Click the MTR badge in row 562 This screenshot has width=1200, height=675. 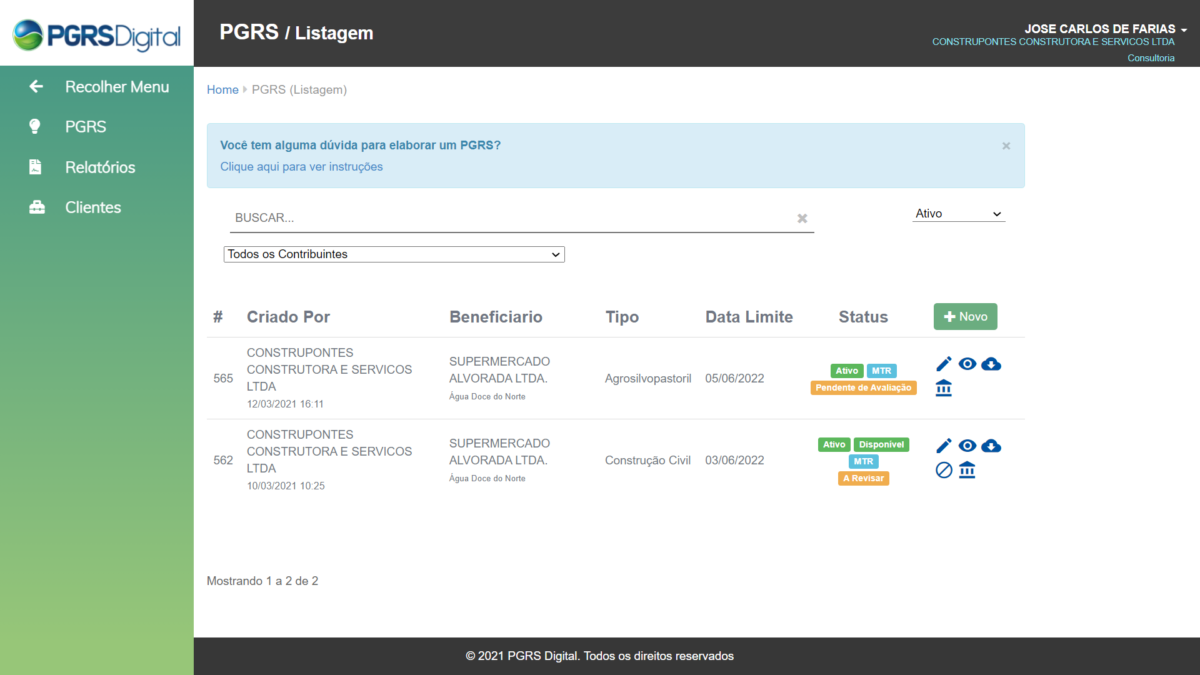pos(864,462)
